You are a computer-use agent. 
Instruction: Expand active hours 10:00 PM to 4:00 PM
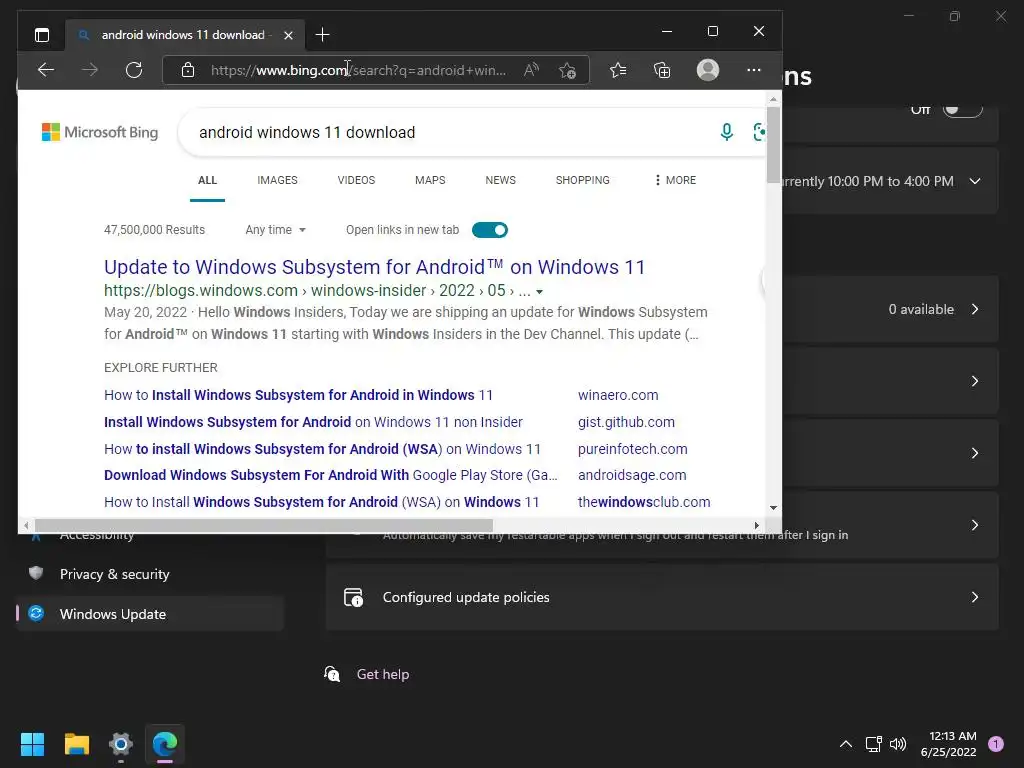[x=975, y=181]
